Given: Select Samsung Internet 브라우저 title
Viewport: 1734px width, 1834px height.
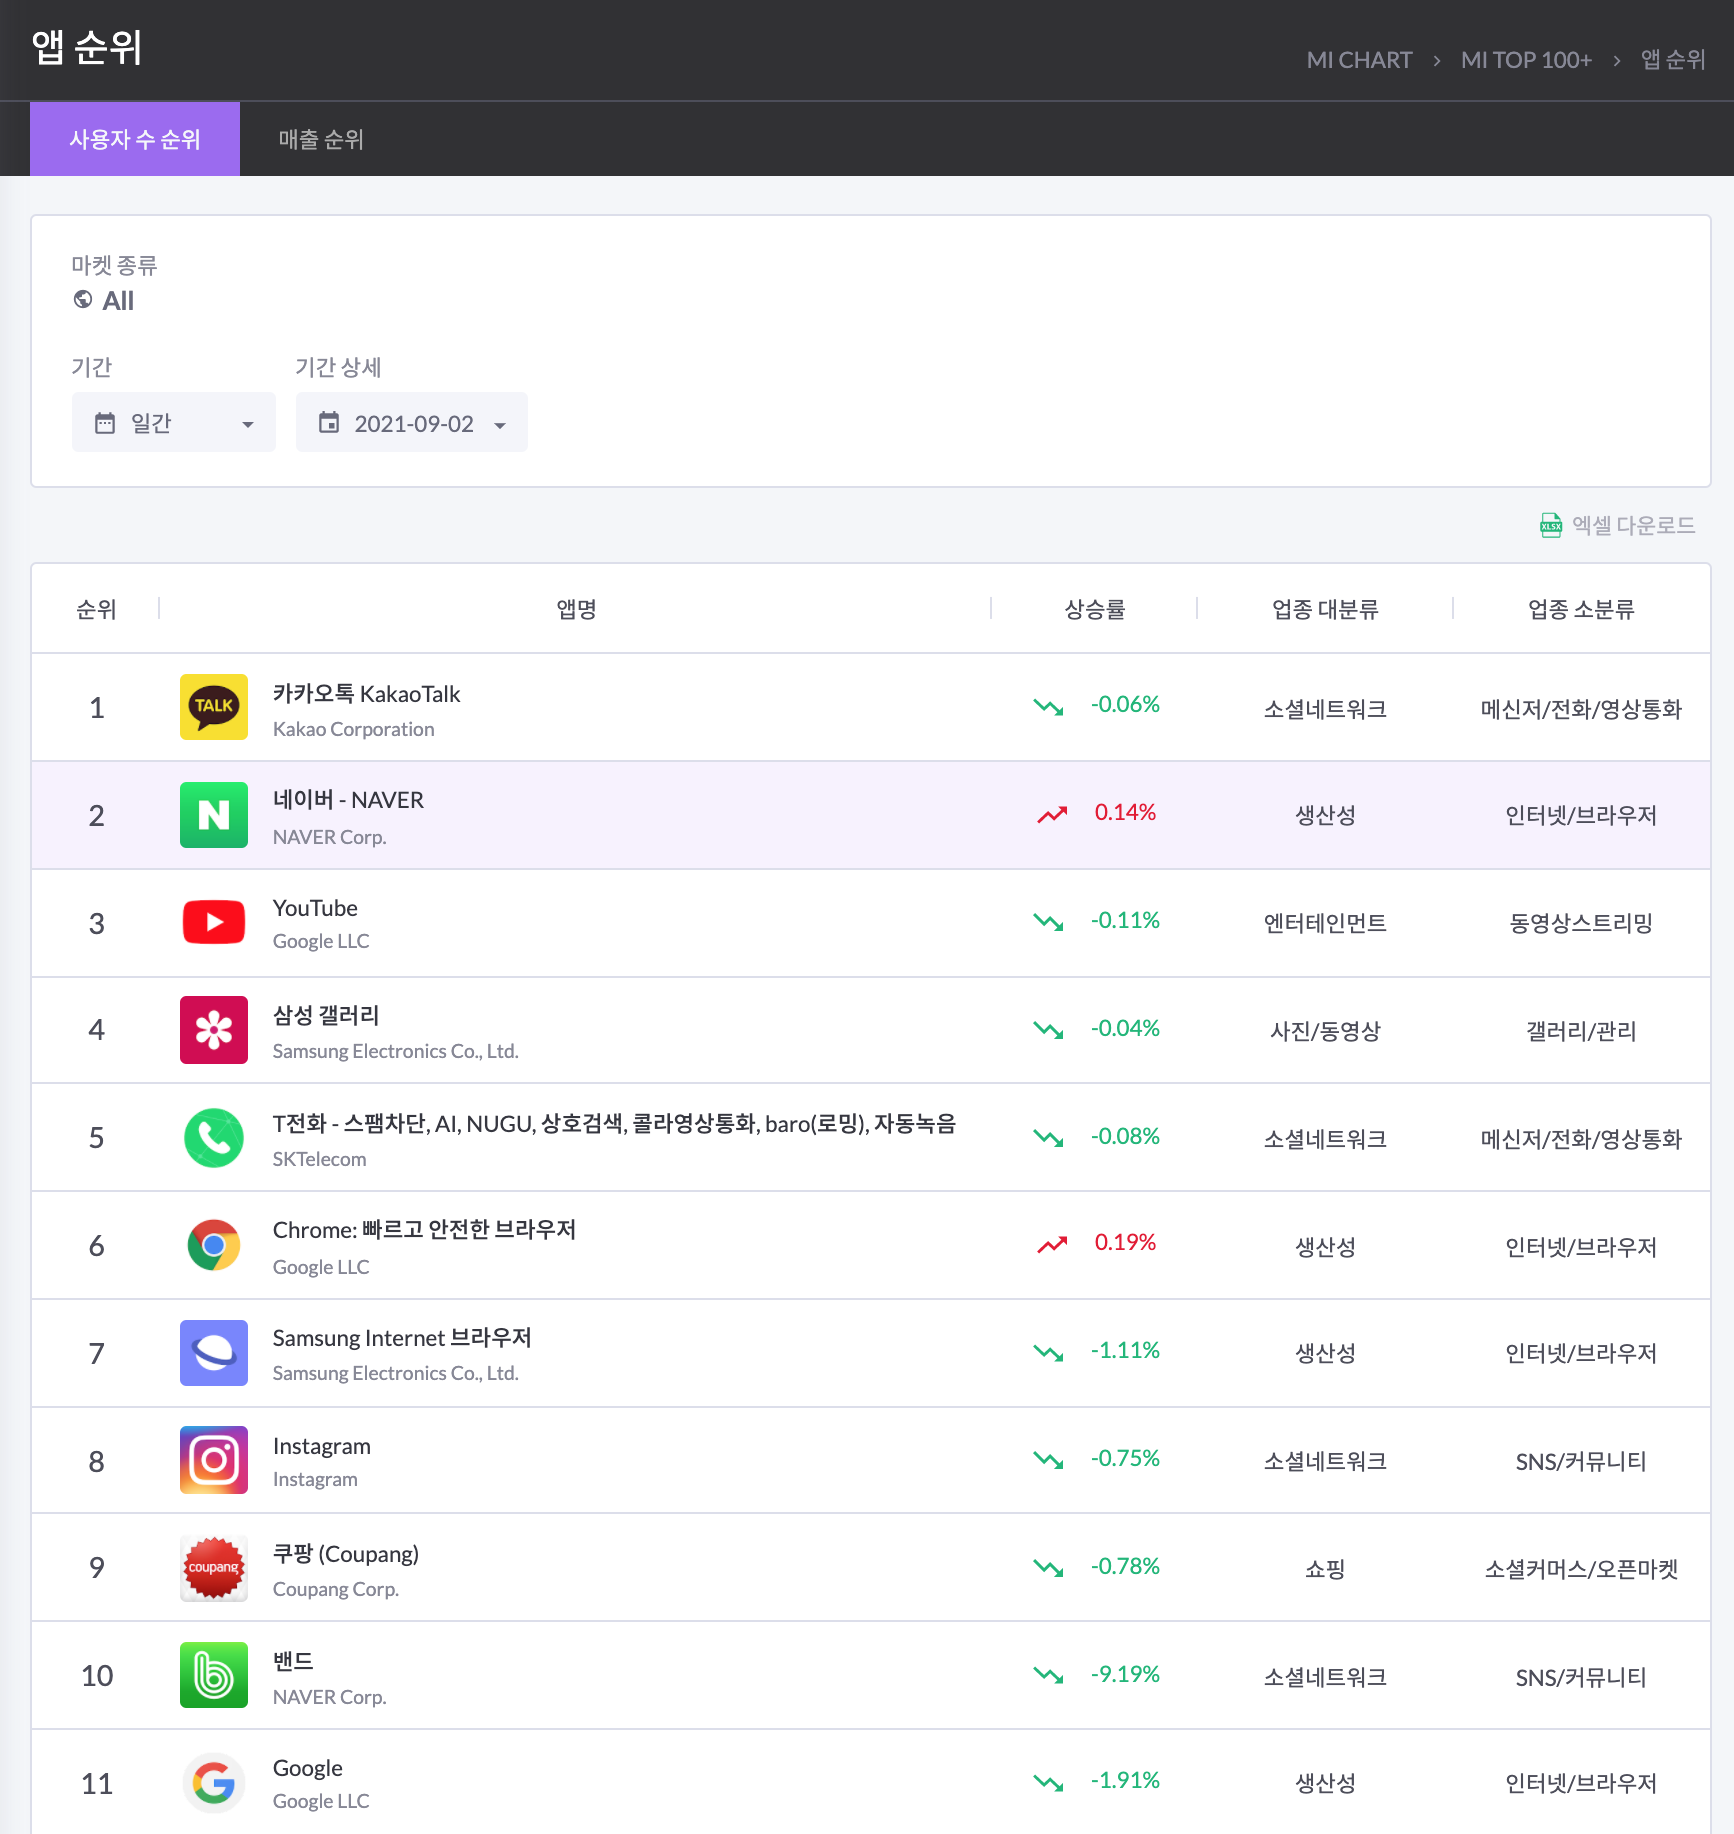Looking at the screenshot, I should tap(402, 1338).
